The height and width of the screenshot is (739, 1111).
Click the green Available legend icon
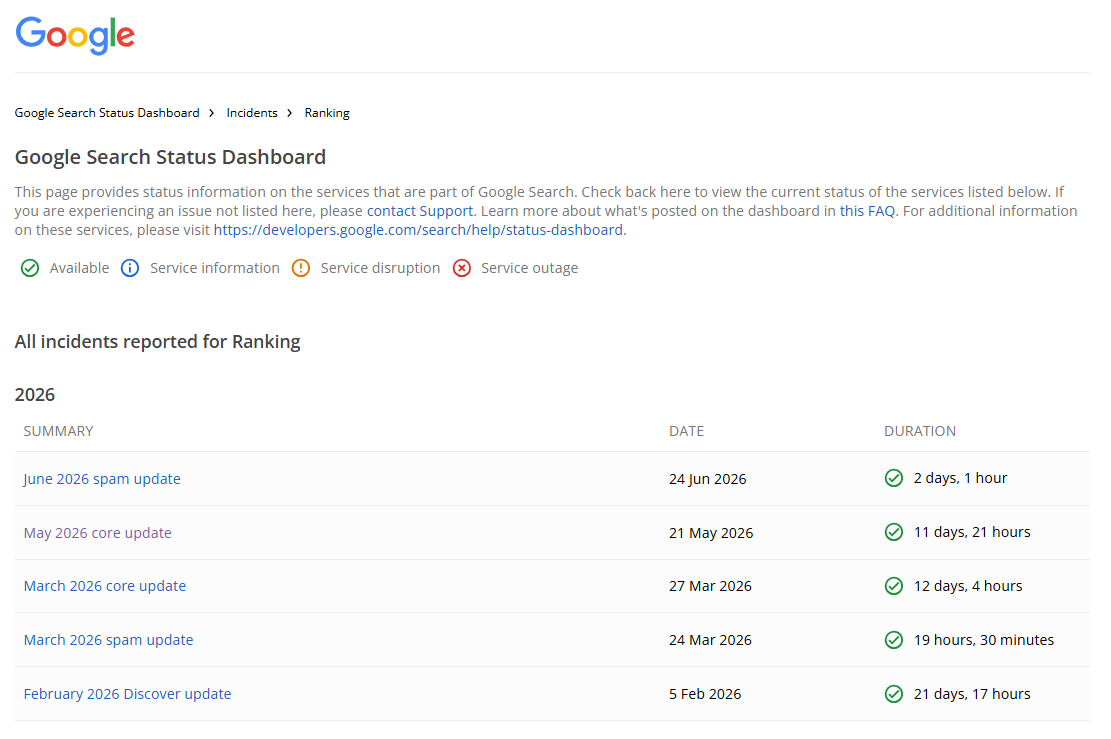[30, 268]
